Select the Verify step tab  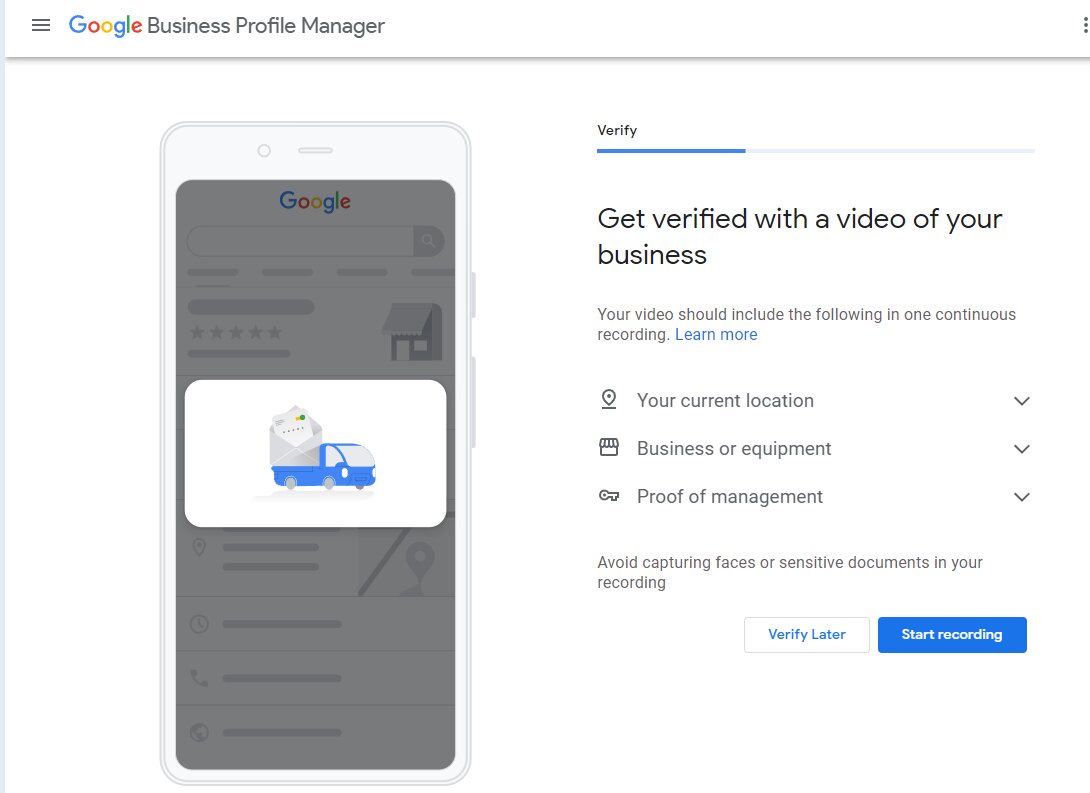point(617,130)
